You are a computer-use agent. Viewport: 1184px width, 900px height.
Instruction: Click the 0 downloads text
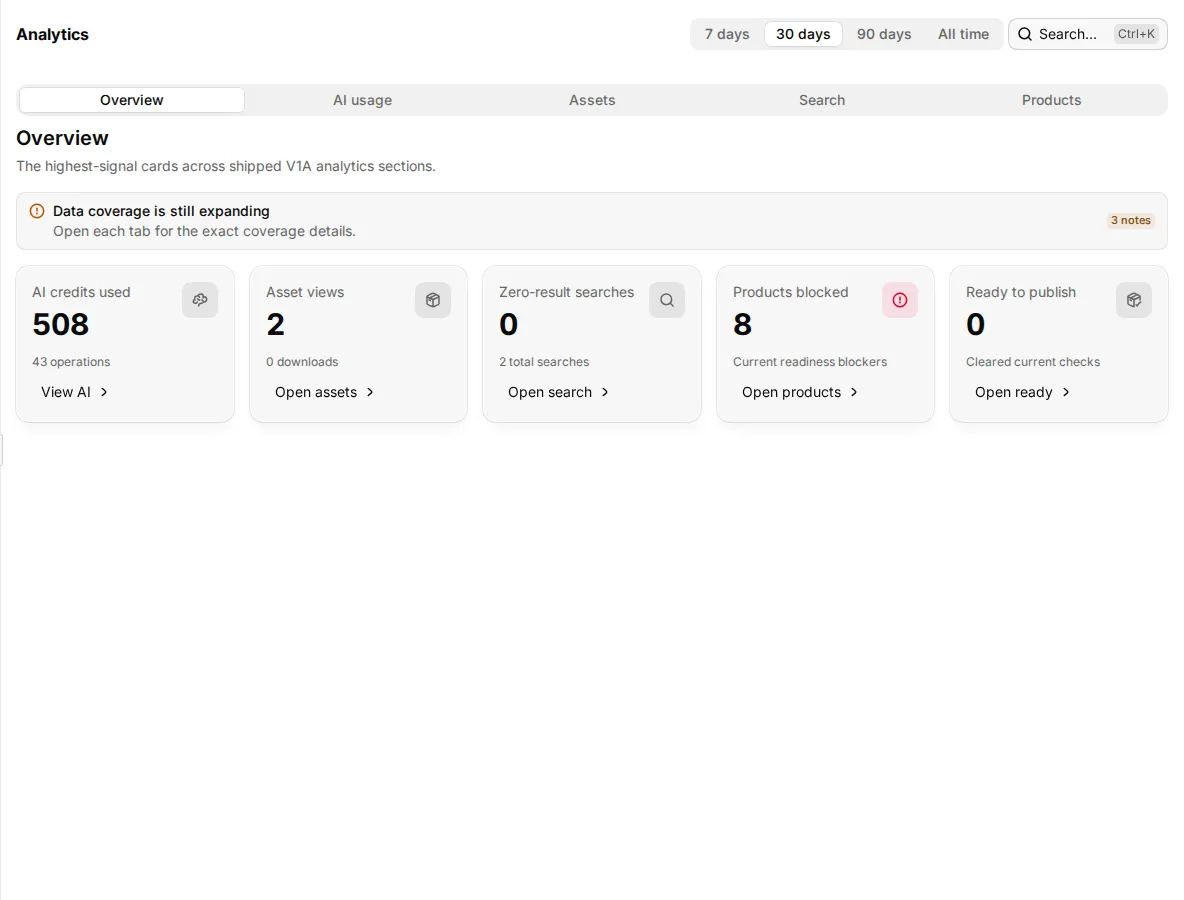(x=302, y=362)
